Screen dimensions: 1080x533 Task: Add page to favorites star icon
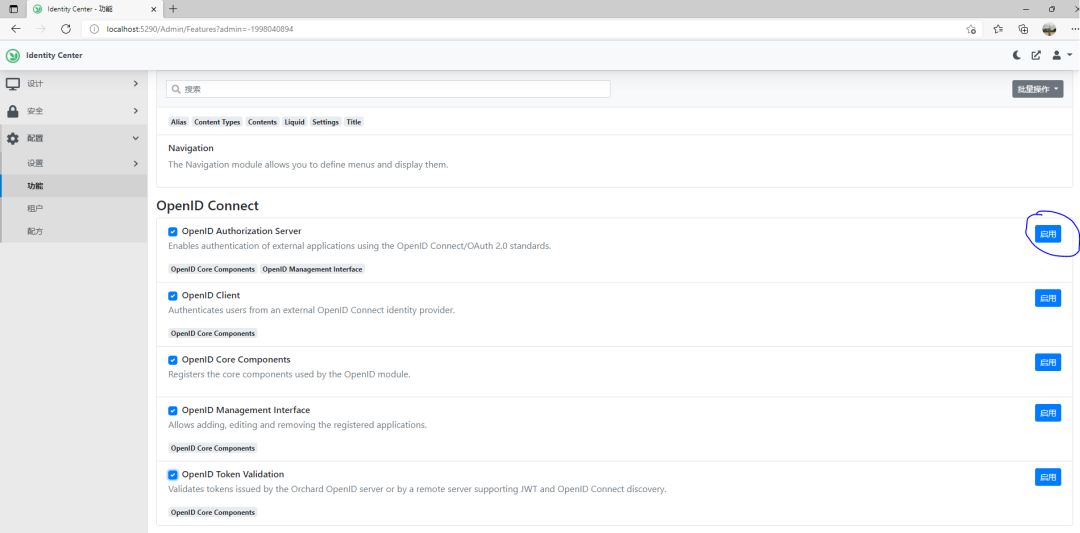pyautogui.click(x=970, y=29)
